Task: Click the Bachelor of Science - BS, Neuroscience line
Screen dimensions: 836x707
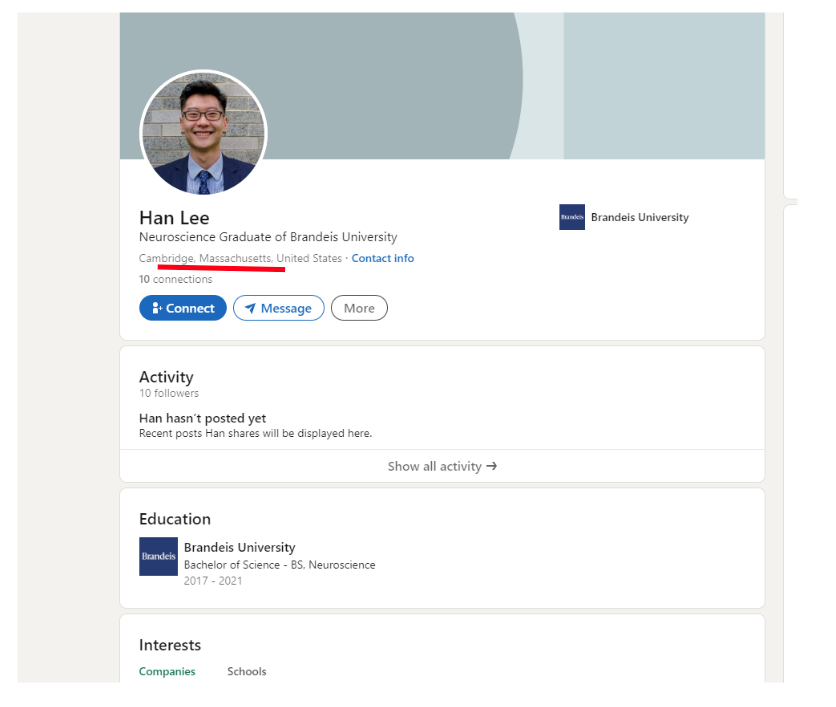Action: pos(279,565)
